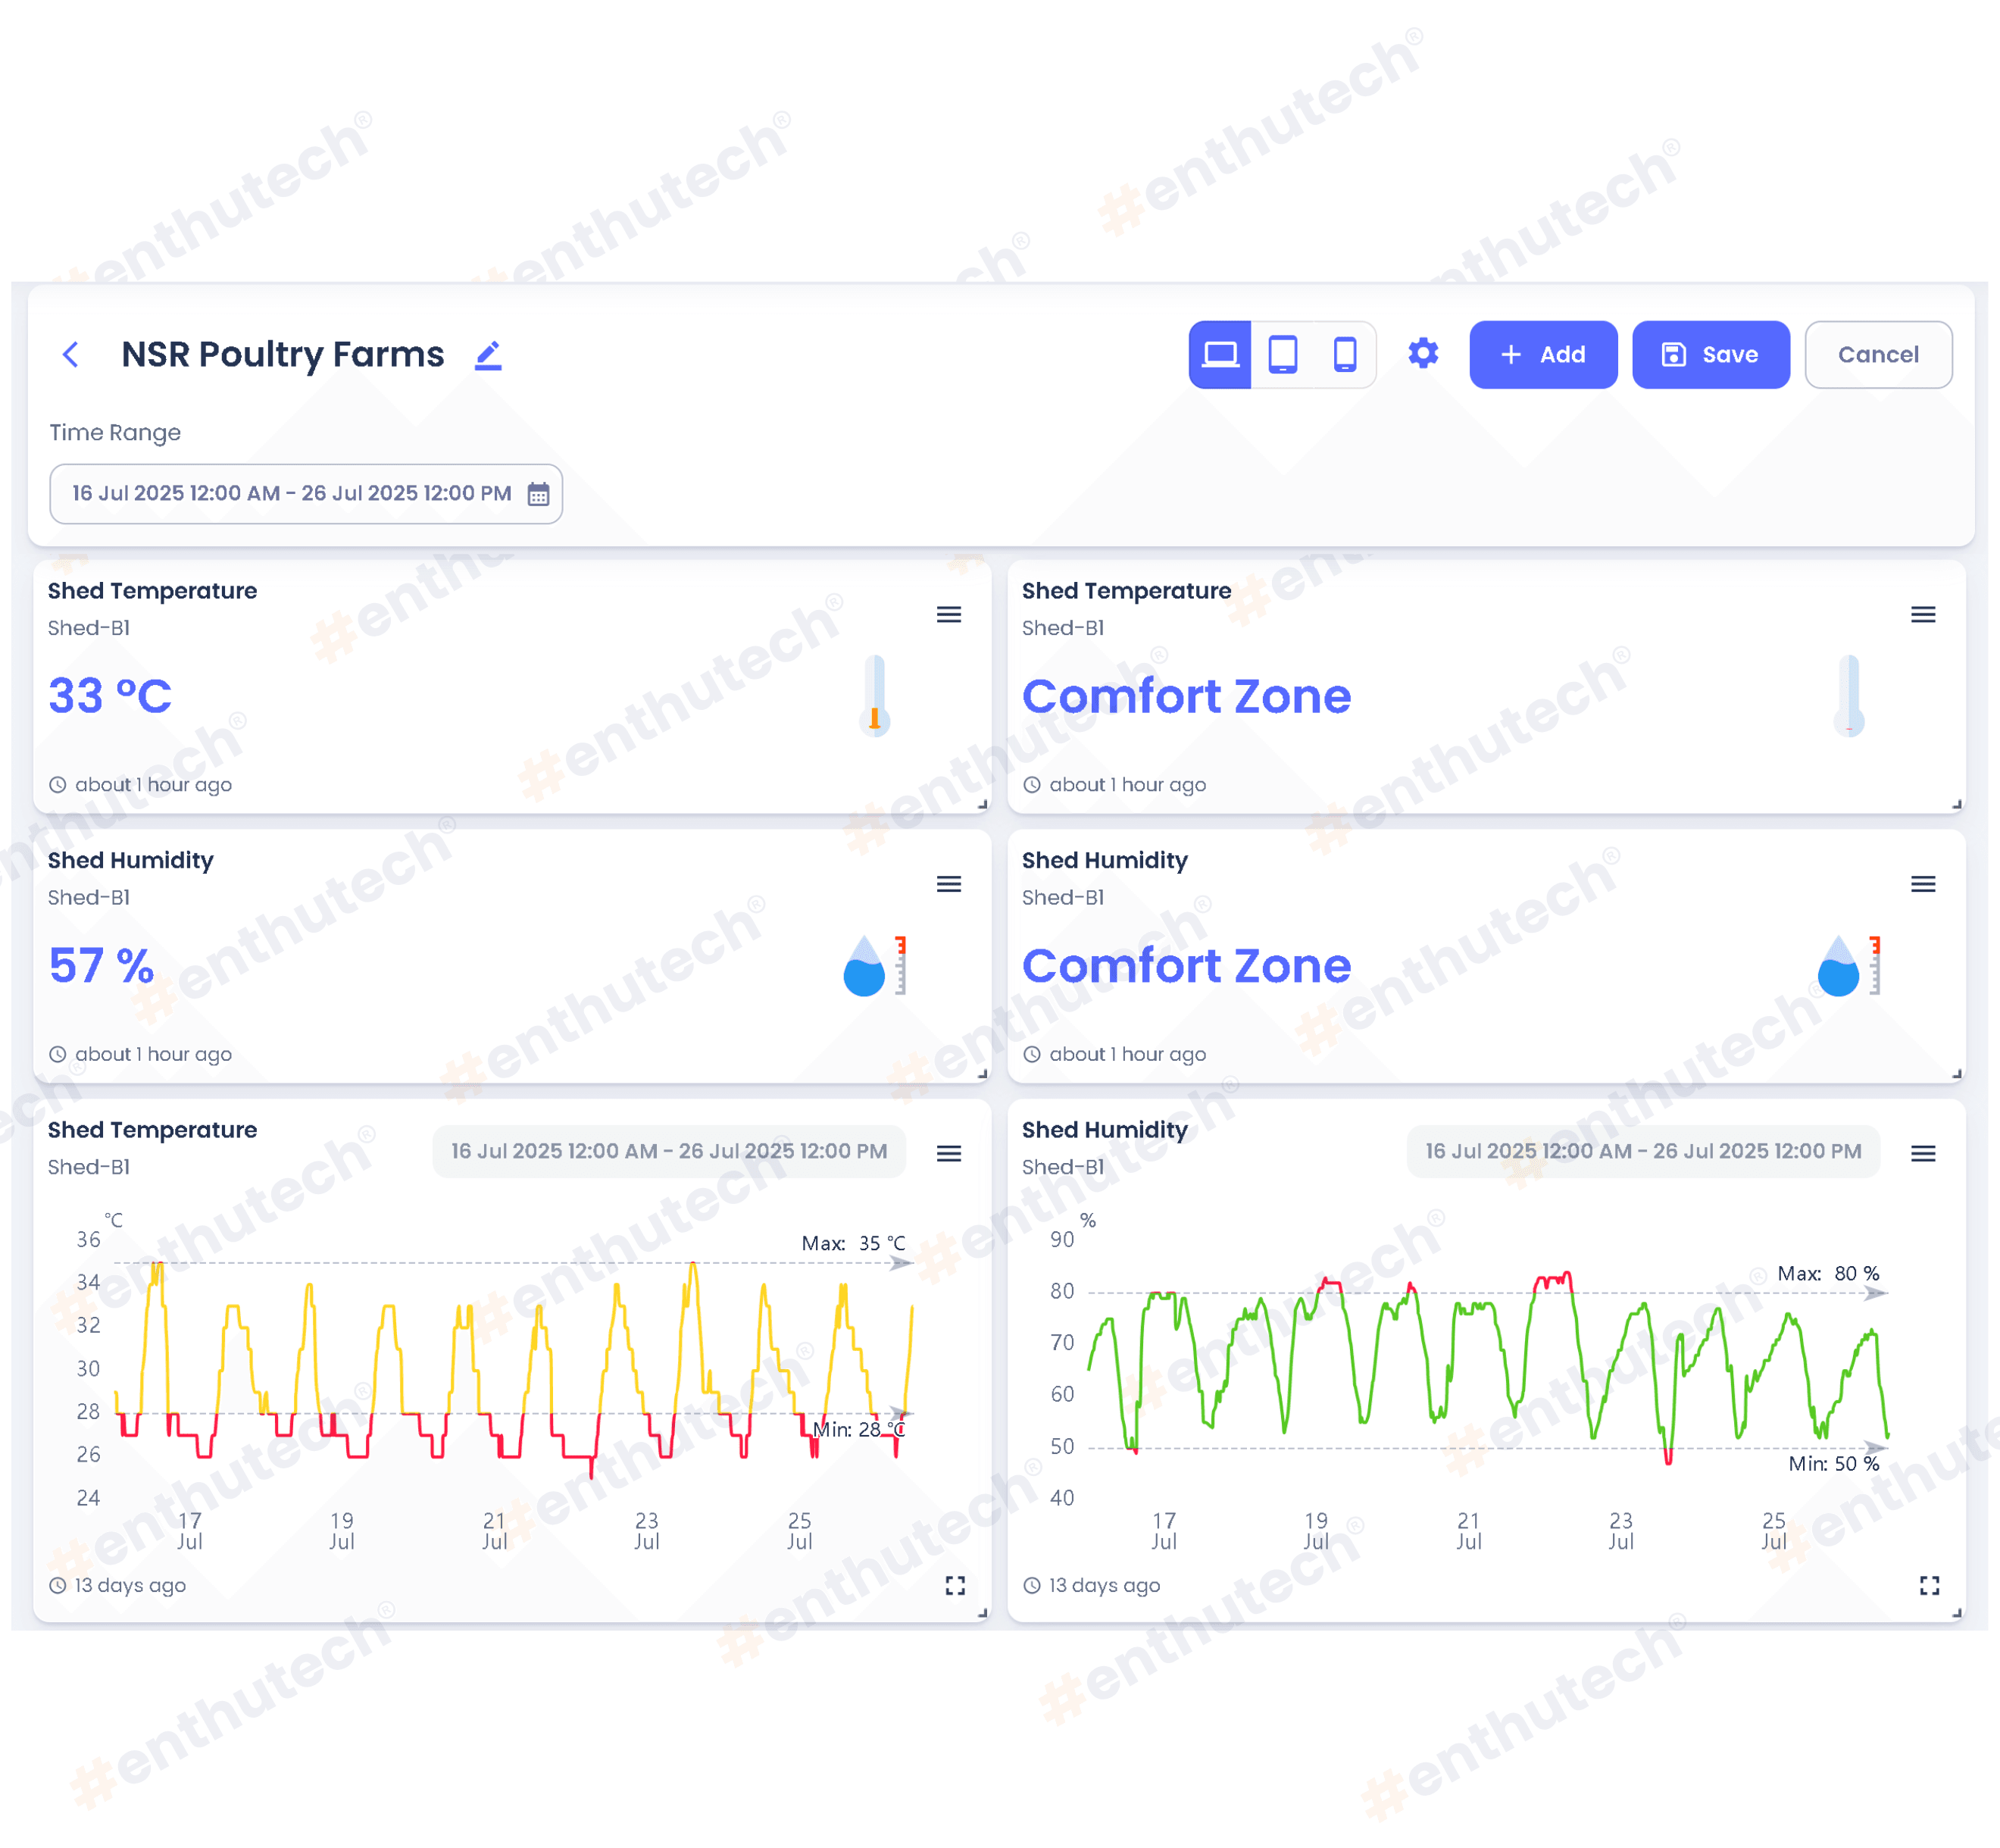This screenshot has width=2000, height=1848.
Task: Click about 1 hour ago on 33 °C card
Action: [153, 785]
